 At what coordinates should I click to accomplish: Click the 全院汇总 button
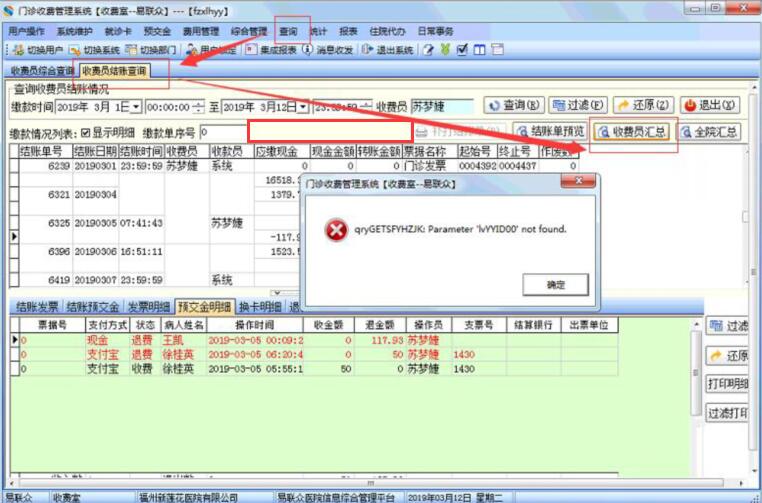pos(709,132)
